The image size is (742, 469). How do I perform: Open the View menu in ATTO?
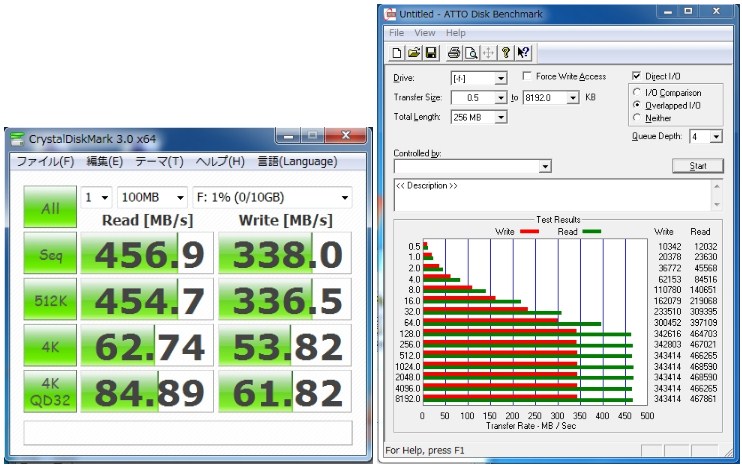(424, 33)
